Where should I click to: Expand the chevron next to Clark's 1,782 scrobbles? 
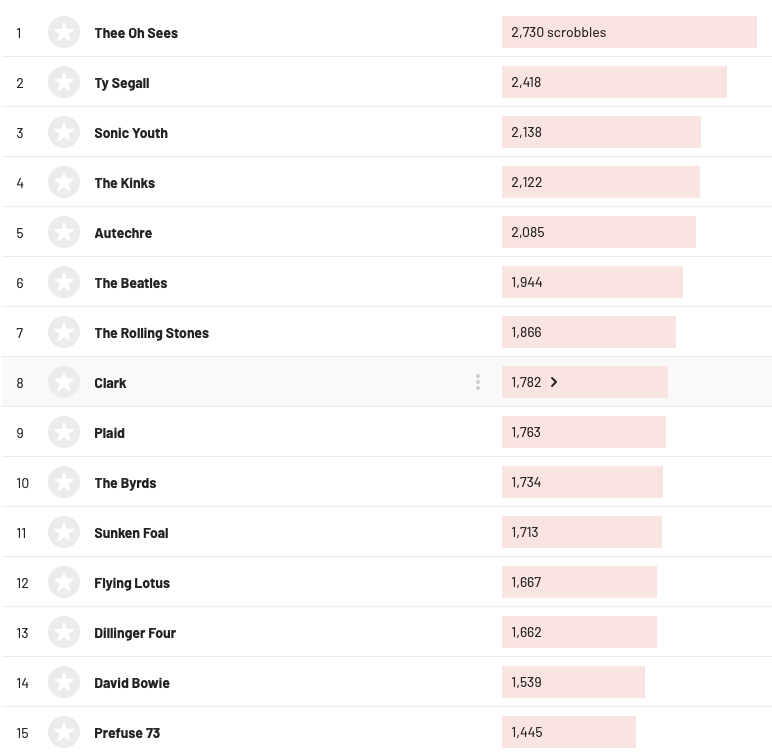tap(554, 382)
